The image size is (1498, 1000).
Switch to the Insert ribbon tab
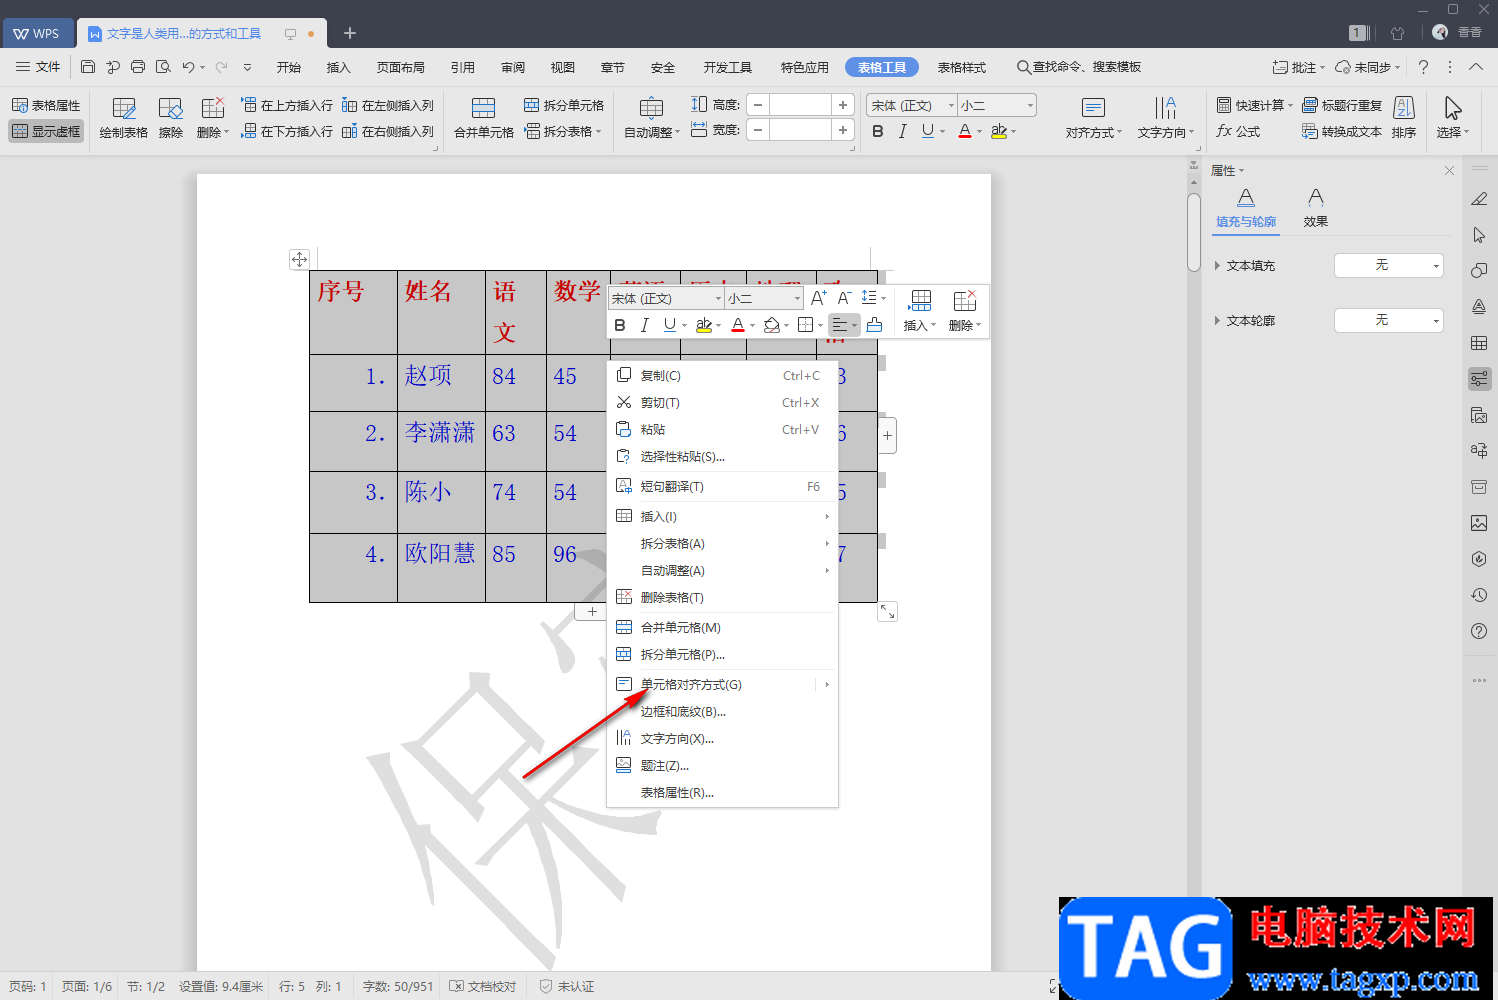(339, 67)
